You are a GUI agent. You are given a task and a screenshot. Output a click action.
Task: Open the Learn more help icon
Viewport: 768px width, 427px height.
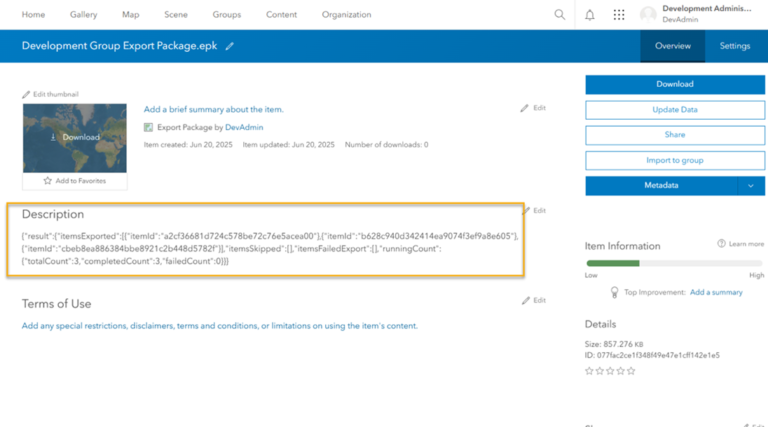722,244
